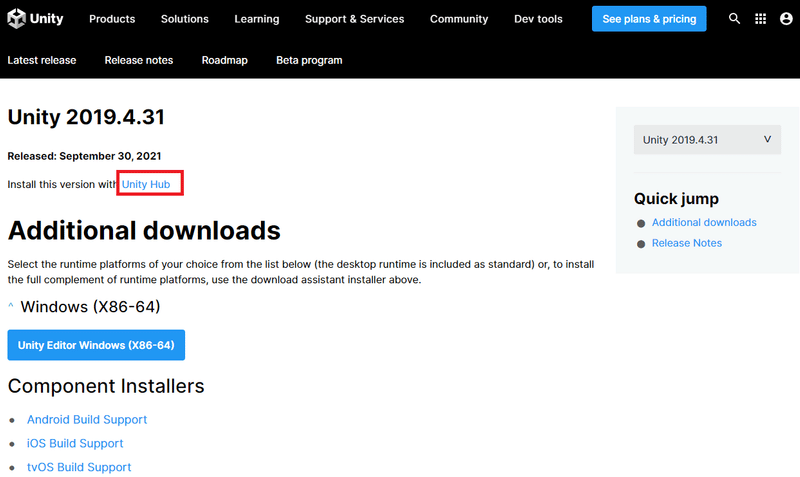
Task: Open the Community menu
Action: 459,19
